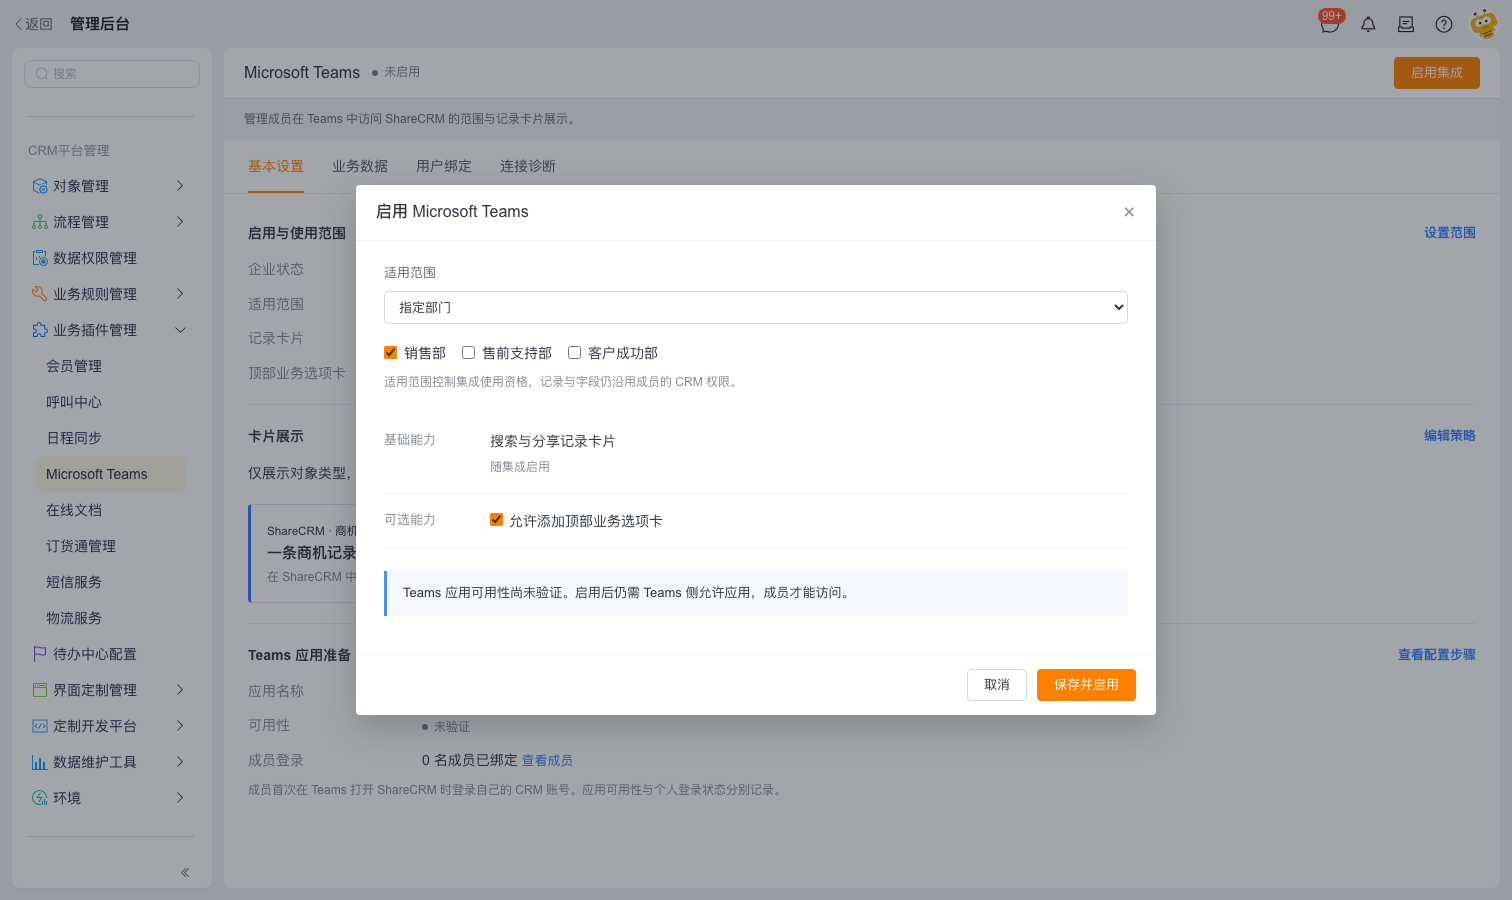The width and height of the screenshot is (1512, 900).
Task: Click the 待办中心配置 flag icon
Action: (x=40, y=654)
